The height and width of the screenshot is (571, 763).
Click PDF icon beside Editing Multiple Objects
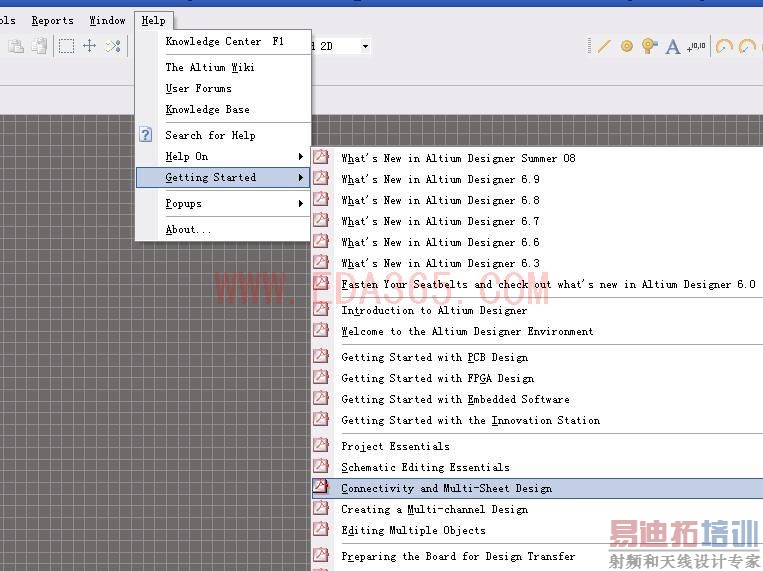[321, 528]
